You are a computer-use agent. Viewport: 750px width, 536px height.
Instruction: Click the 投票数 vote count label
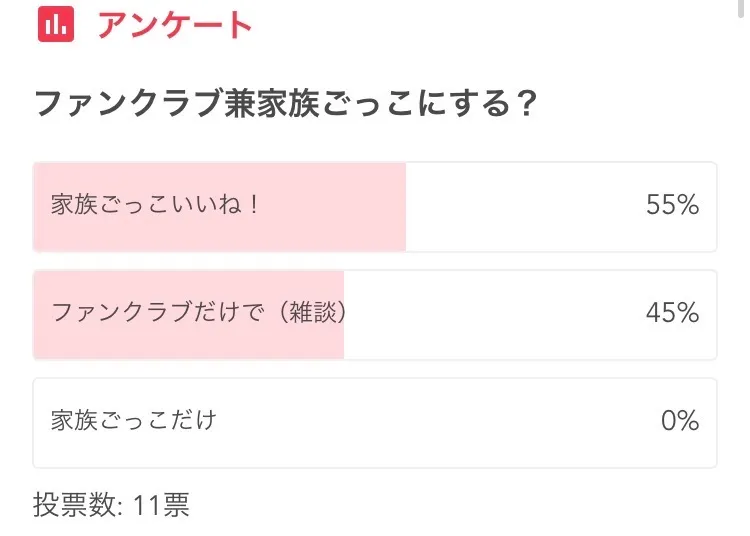pyautogui.click(x=77, y=505)
